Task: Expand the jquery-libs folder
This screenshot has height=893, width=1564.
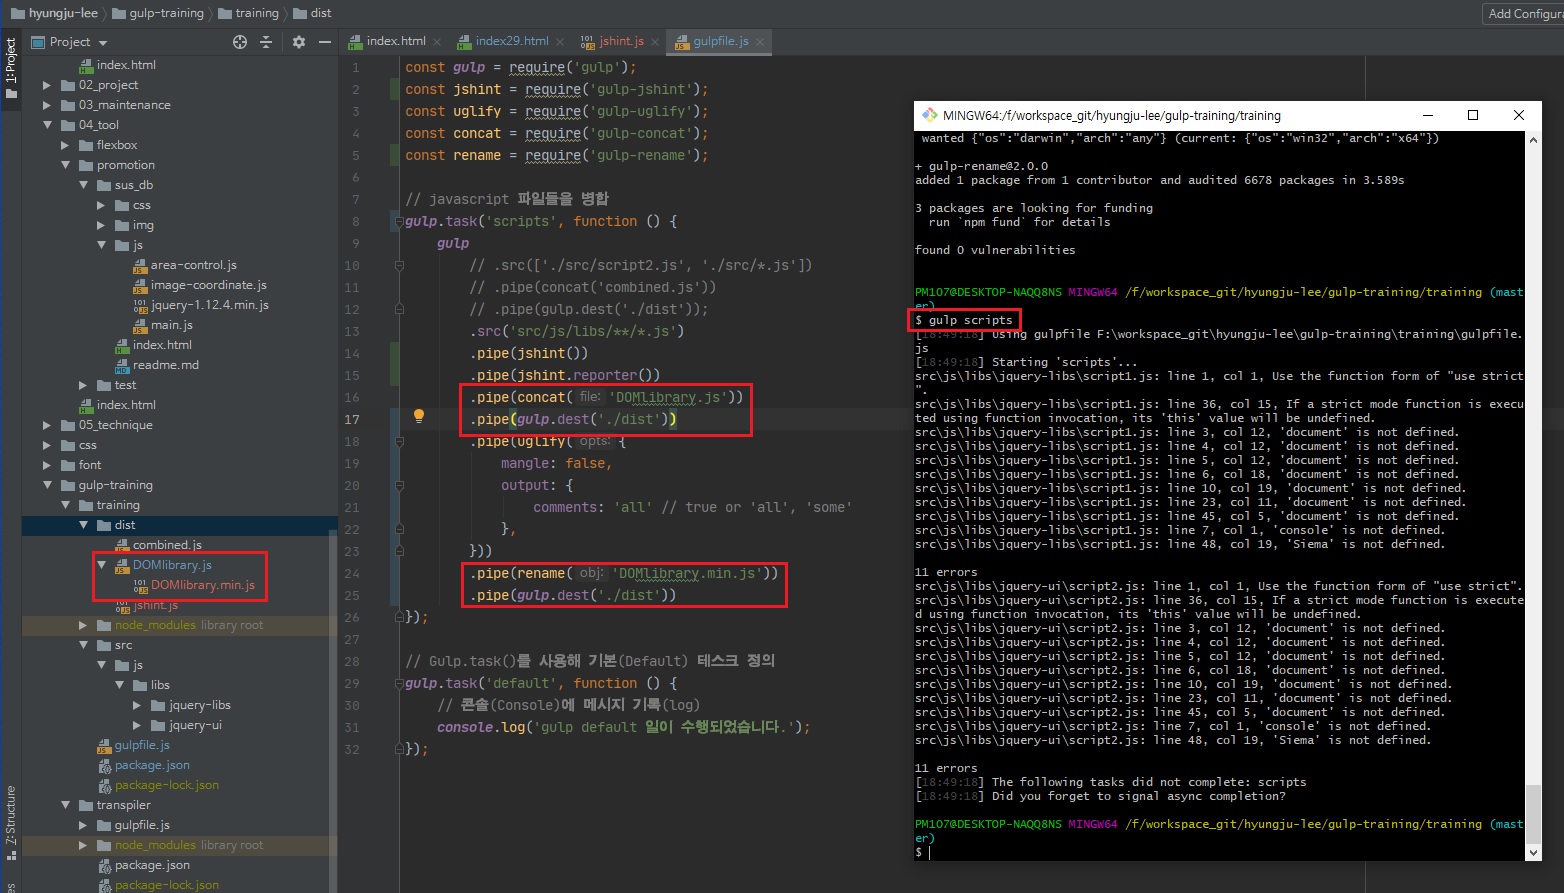Action: [x=138, y=705]
